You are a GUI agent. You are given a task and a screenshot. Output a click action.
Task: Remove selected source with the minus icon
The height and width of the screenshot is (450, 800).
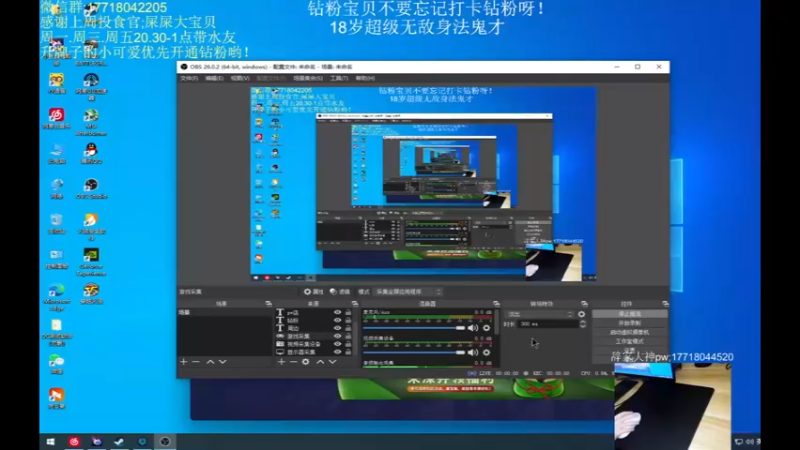[x=293, y=362]
